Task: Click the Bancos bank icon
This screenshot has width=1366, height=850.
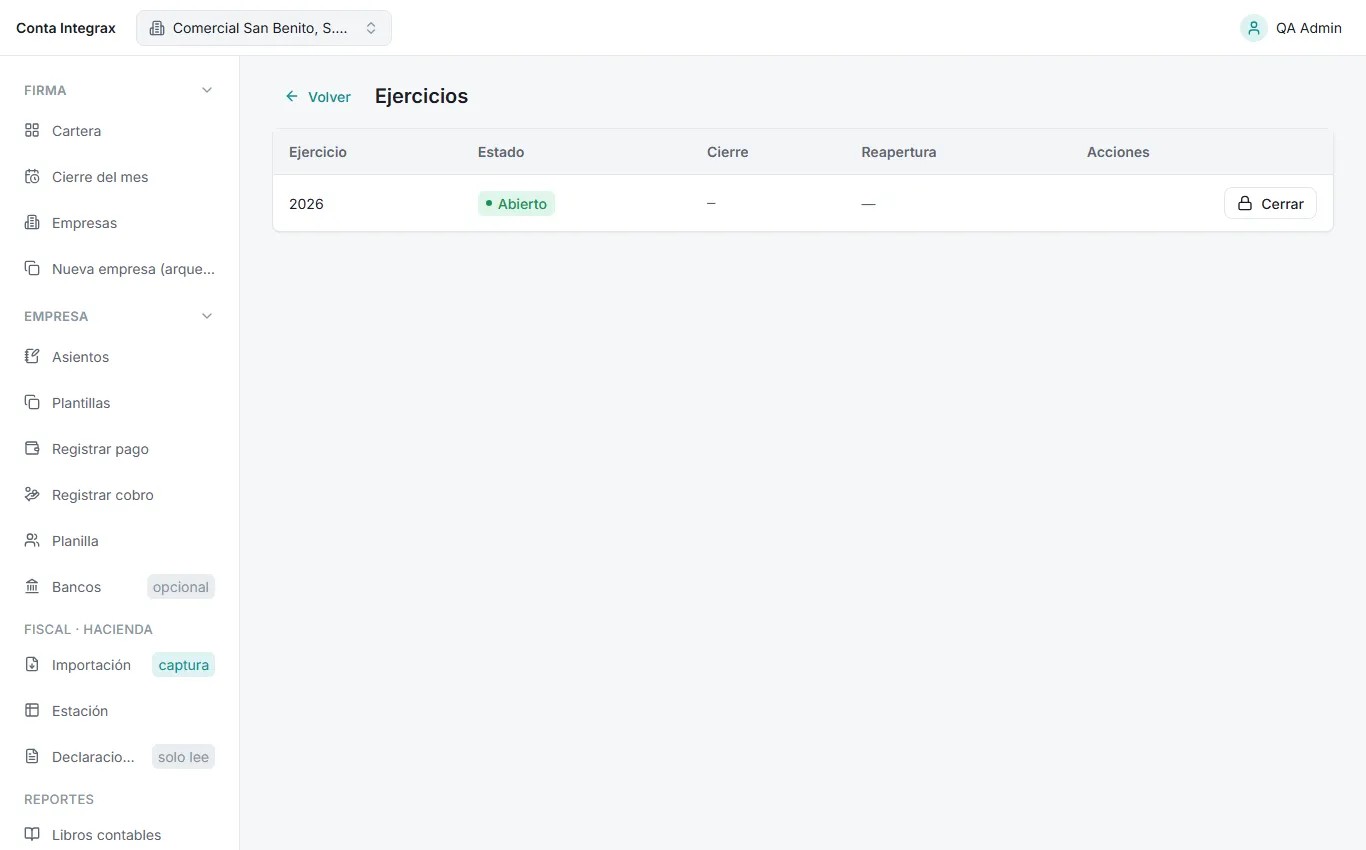Action: (32, 587)
